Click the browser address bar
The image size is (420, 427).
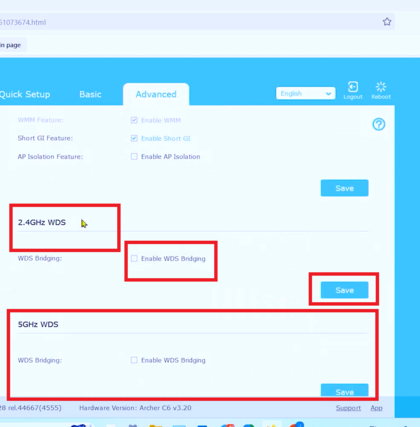click(x=197, y=22)
